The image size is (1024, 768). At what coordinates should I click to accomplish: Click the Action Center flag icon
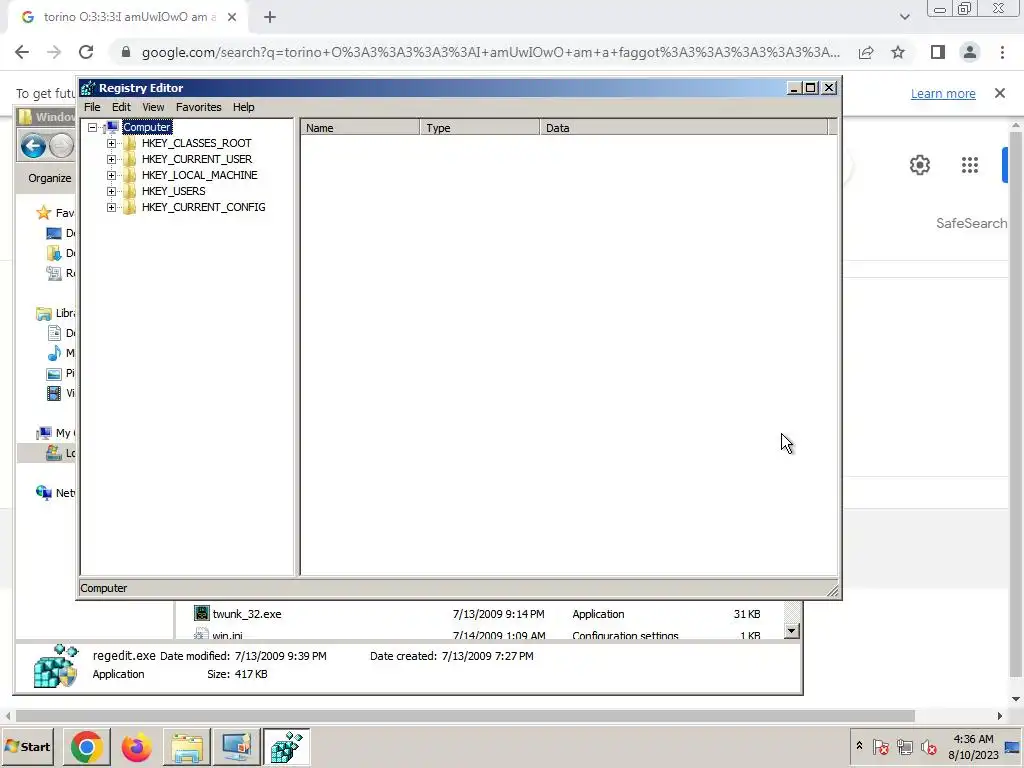880,746
